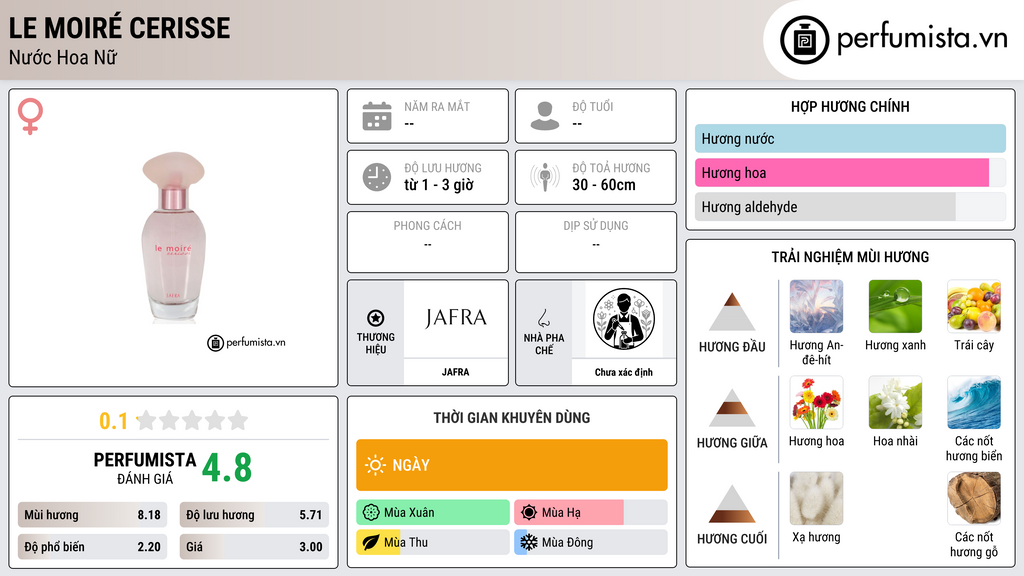The height and width of the screenshot is (576, 1024).
Task: Click the Giá 3.00 score bar
Action: 254,547
